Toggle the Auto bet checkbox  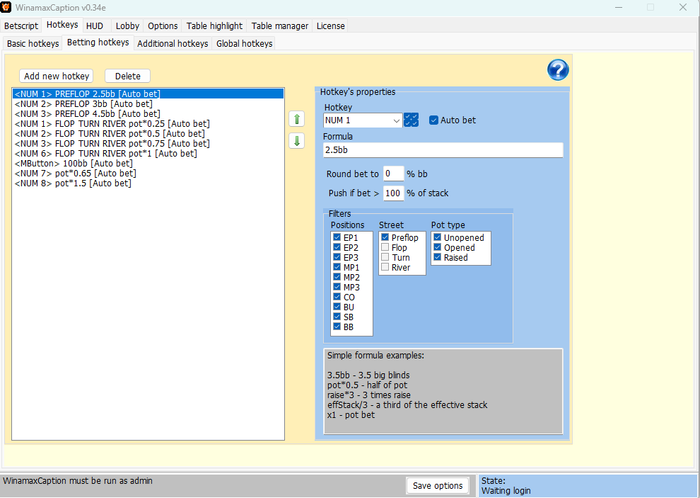433,120
